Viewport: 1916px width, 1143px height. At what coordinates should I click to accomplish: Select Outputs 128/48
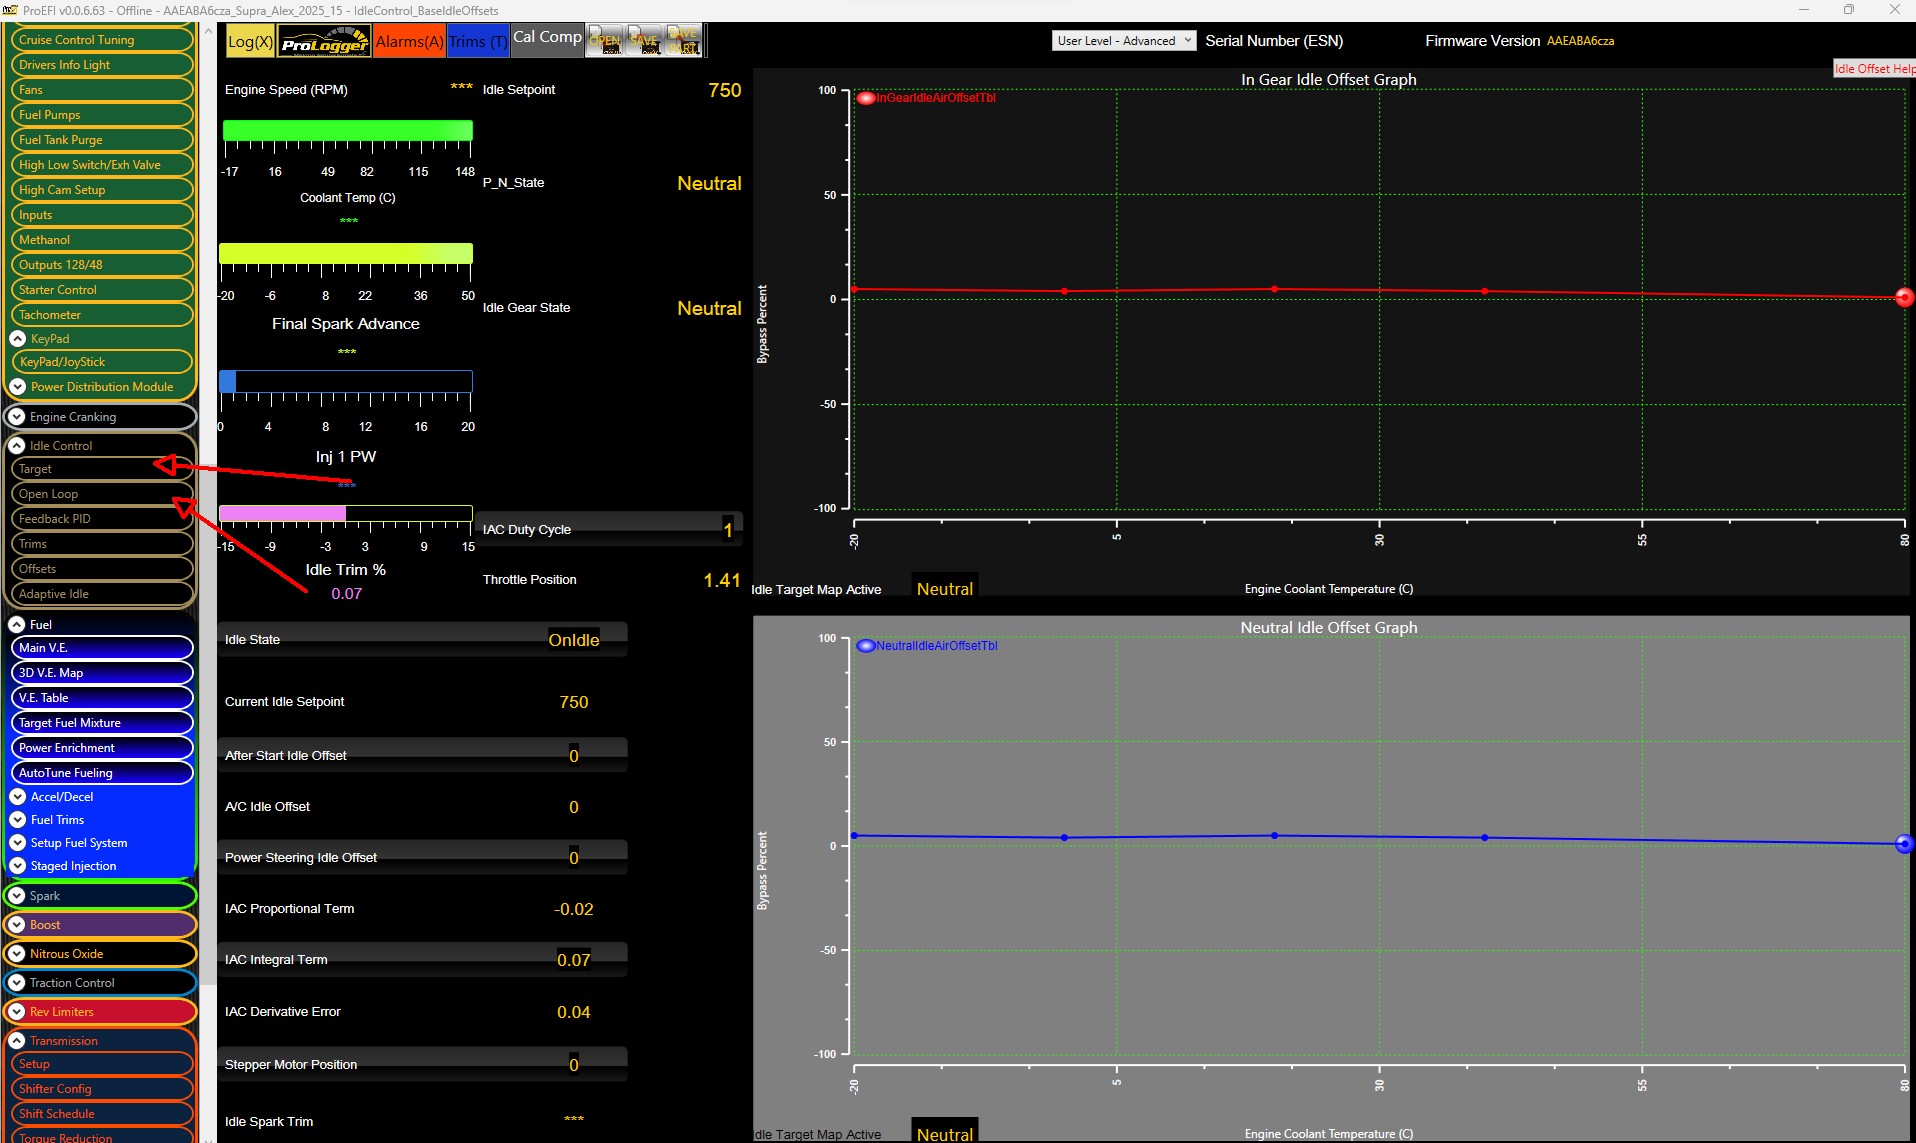(101, 265)
